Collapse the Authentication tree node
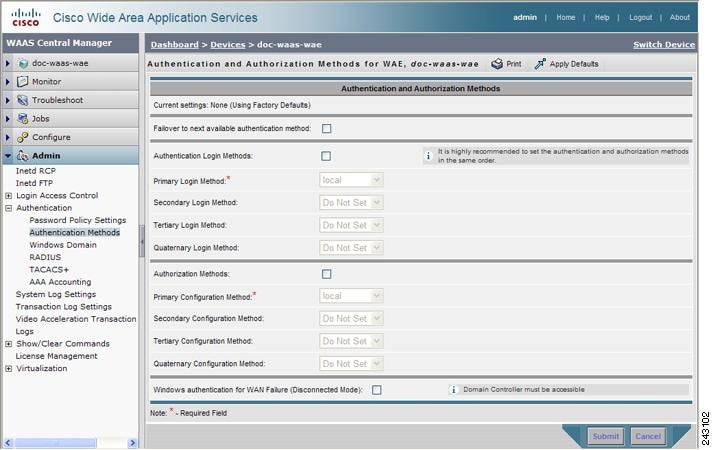712x450 pixels. [8, 208]
